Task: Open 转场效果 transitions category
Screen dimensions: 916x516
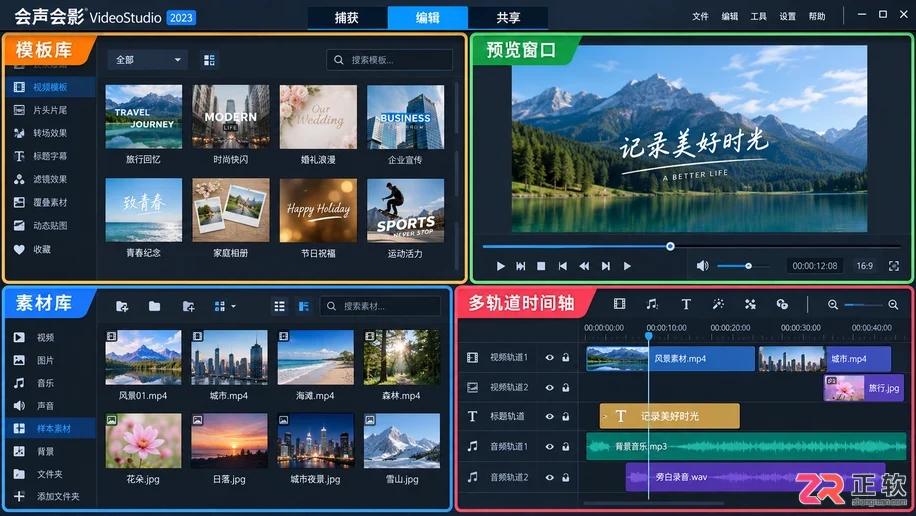Action: 50,133
